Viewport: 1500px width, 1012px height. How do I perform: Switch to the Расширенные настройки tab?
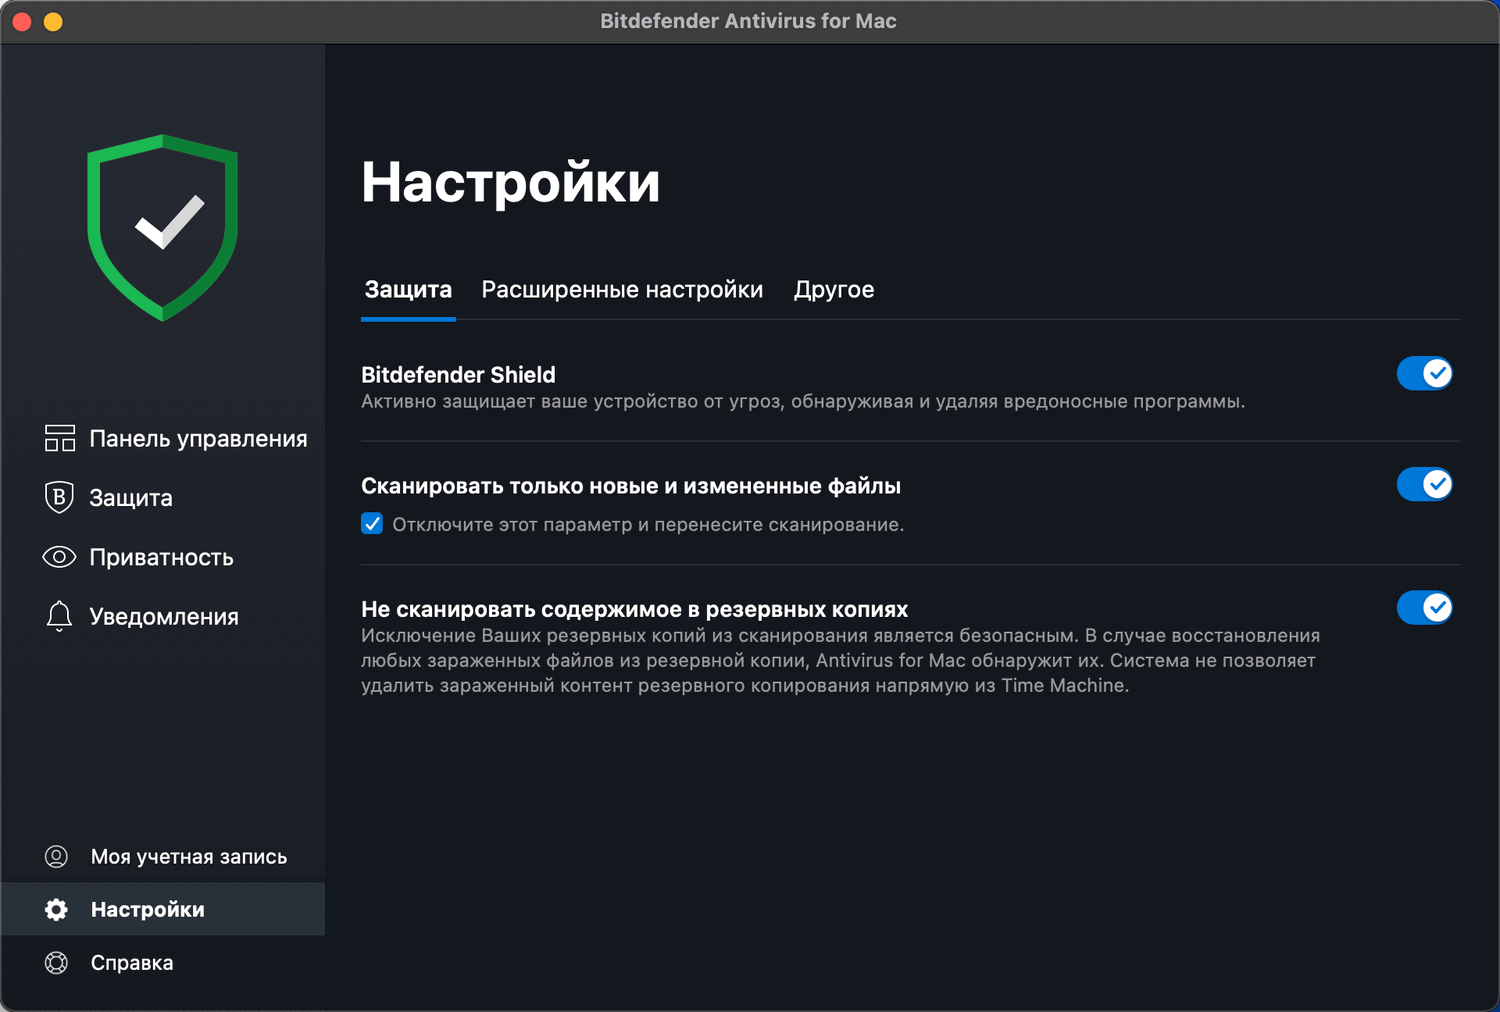pos(622,290)
